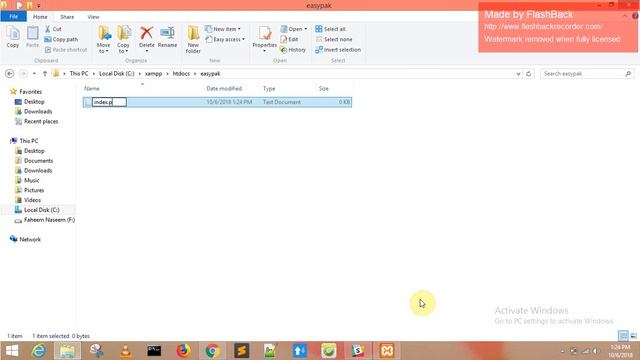The height and width of the screenshot is (360, 640).
Task: Click Edit in the Open group
Action: click(289, 40)
